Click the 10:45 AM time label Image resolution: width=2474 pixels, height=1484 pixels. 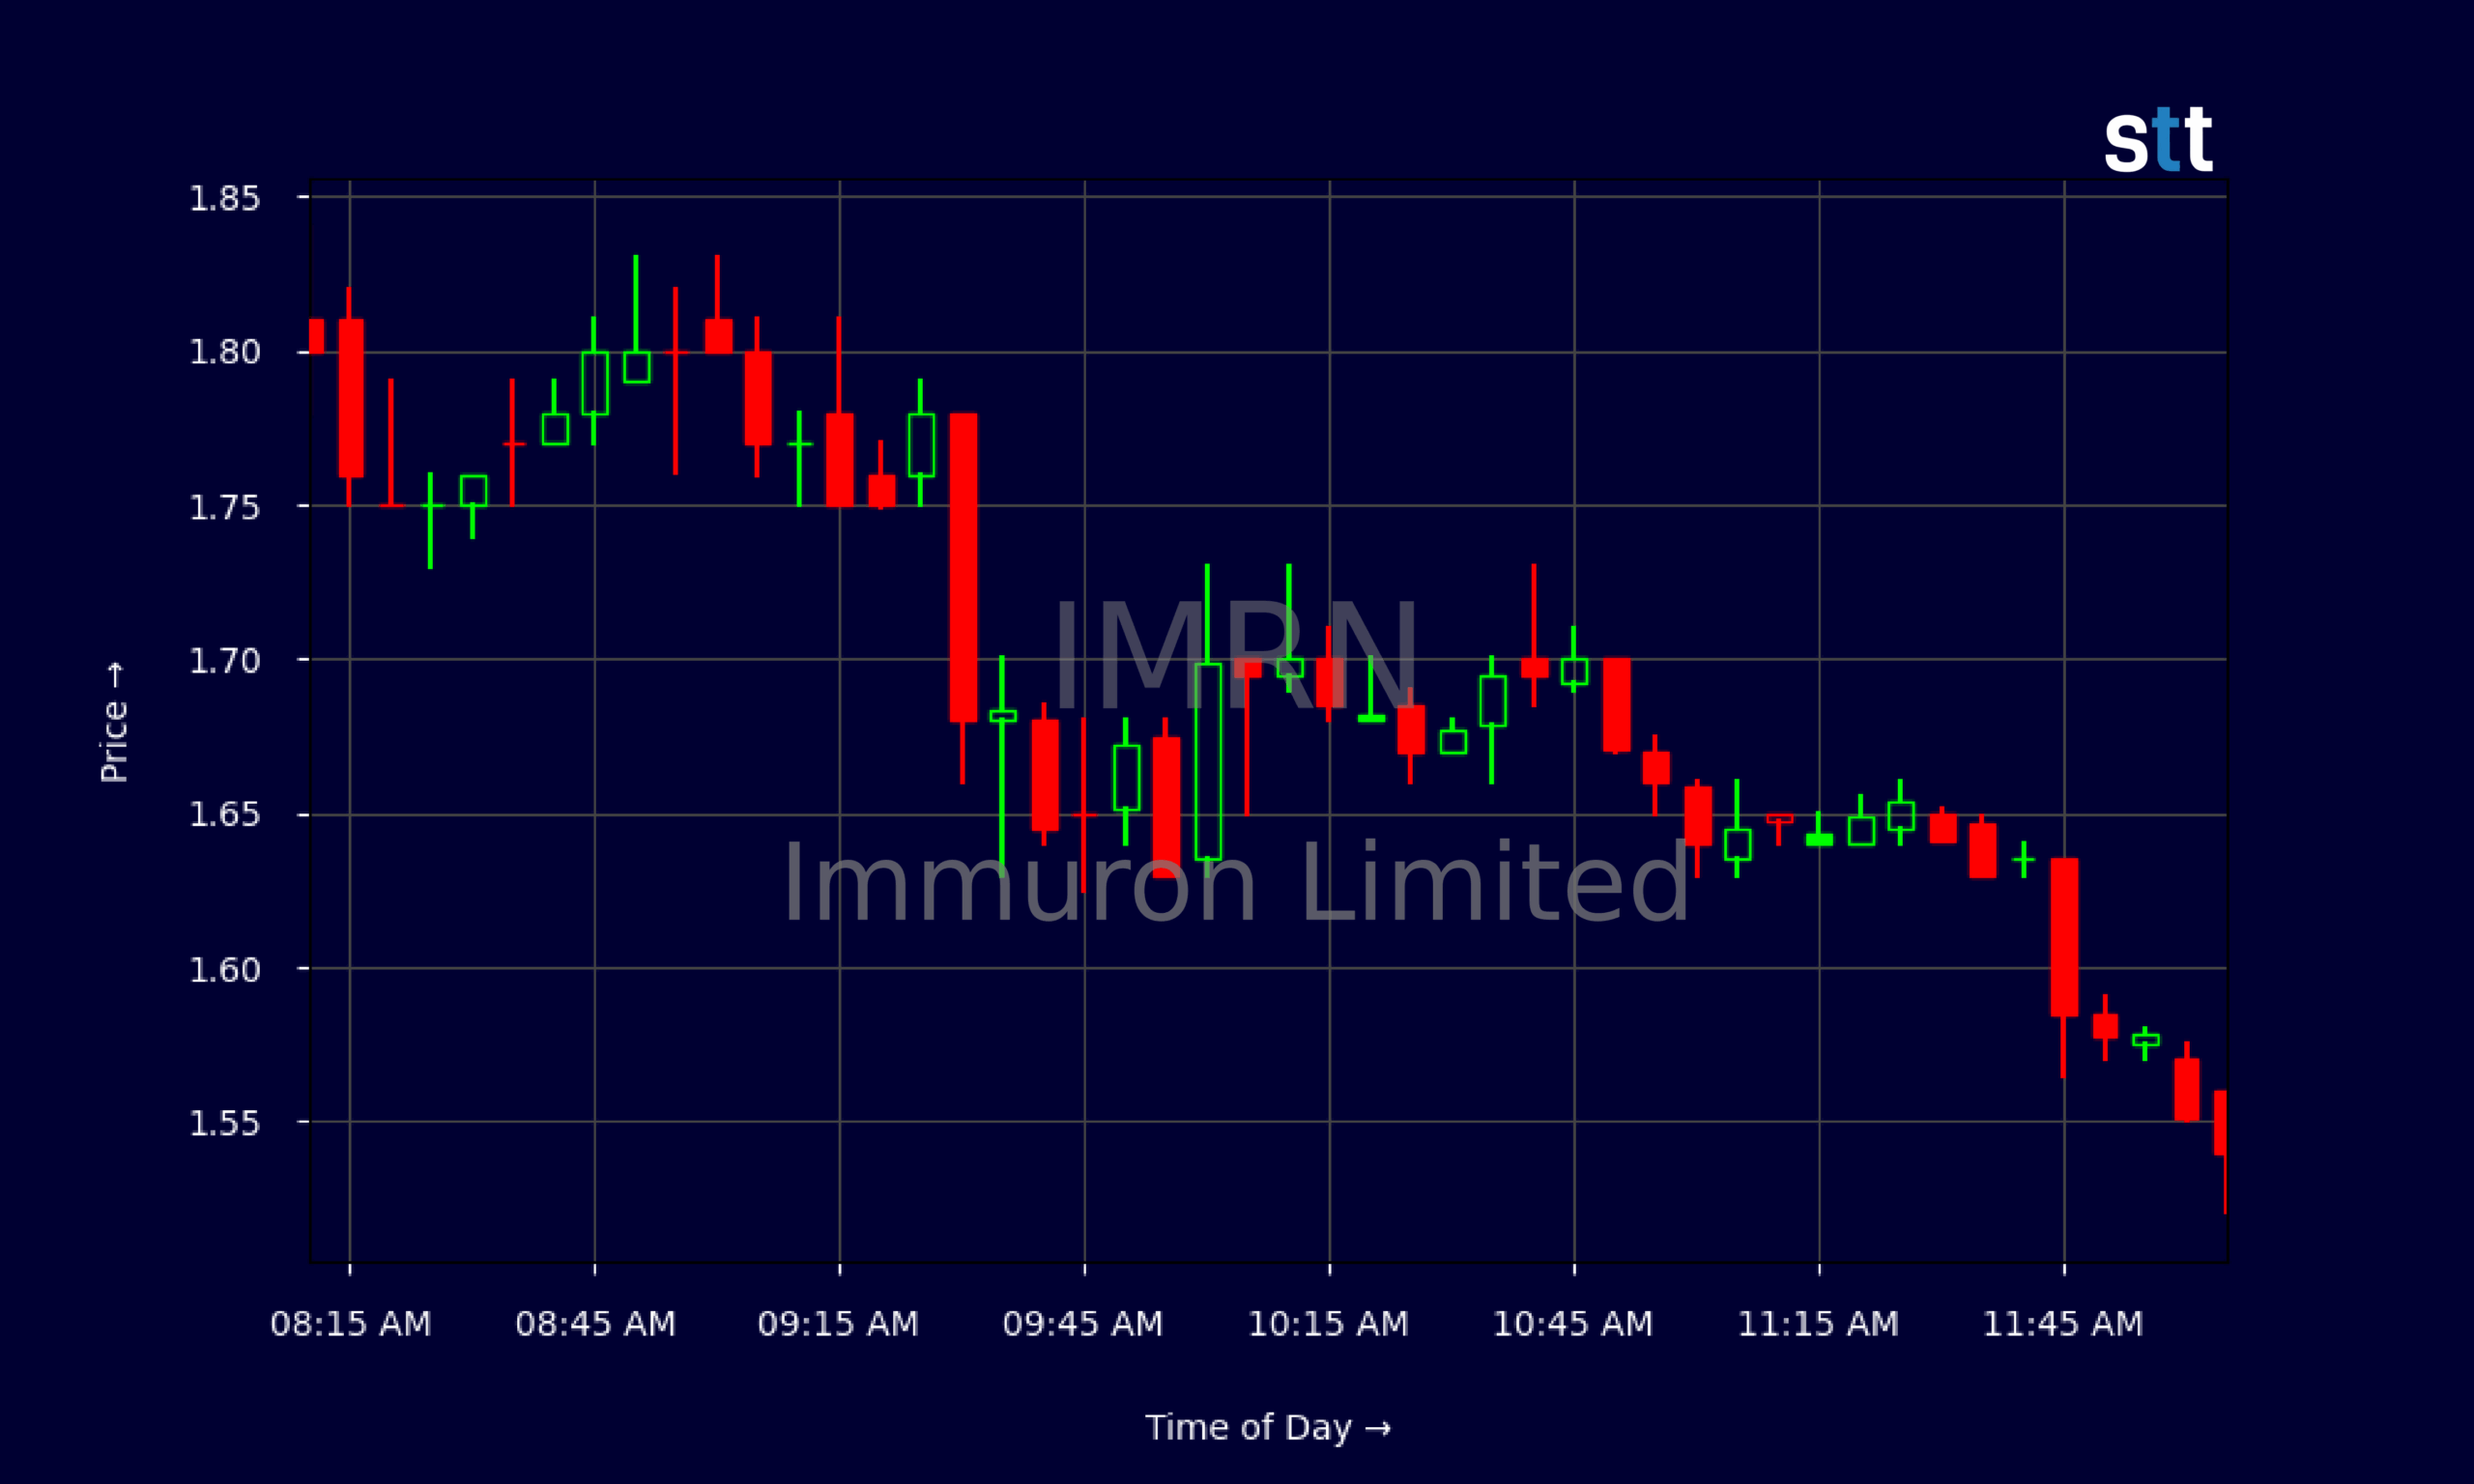pyautogui.click(x=1573, y=1324)
